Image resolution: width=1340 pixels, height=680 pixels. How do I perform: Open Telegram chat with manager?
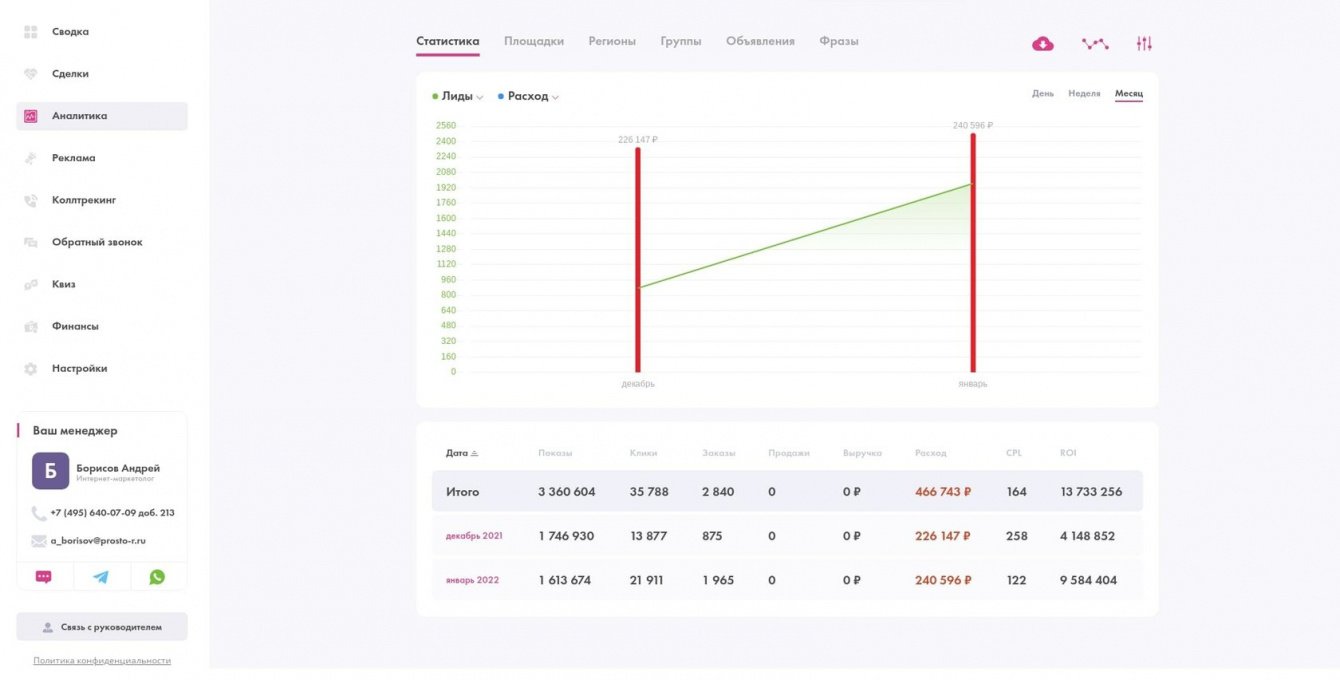(101, 577)
